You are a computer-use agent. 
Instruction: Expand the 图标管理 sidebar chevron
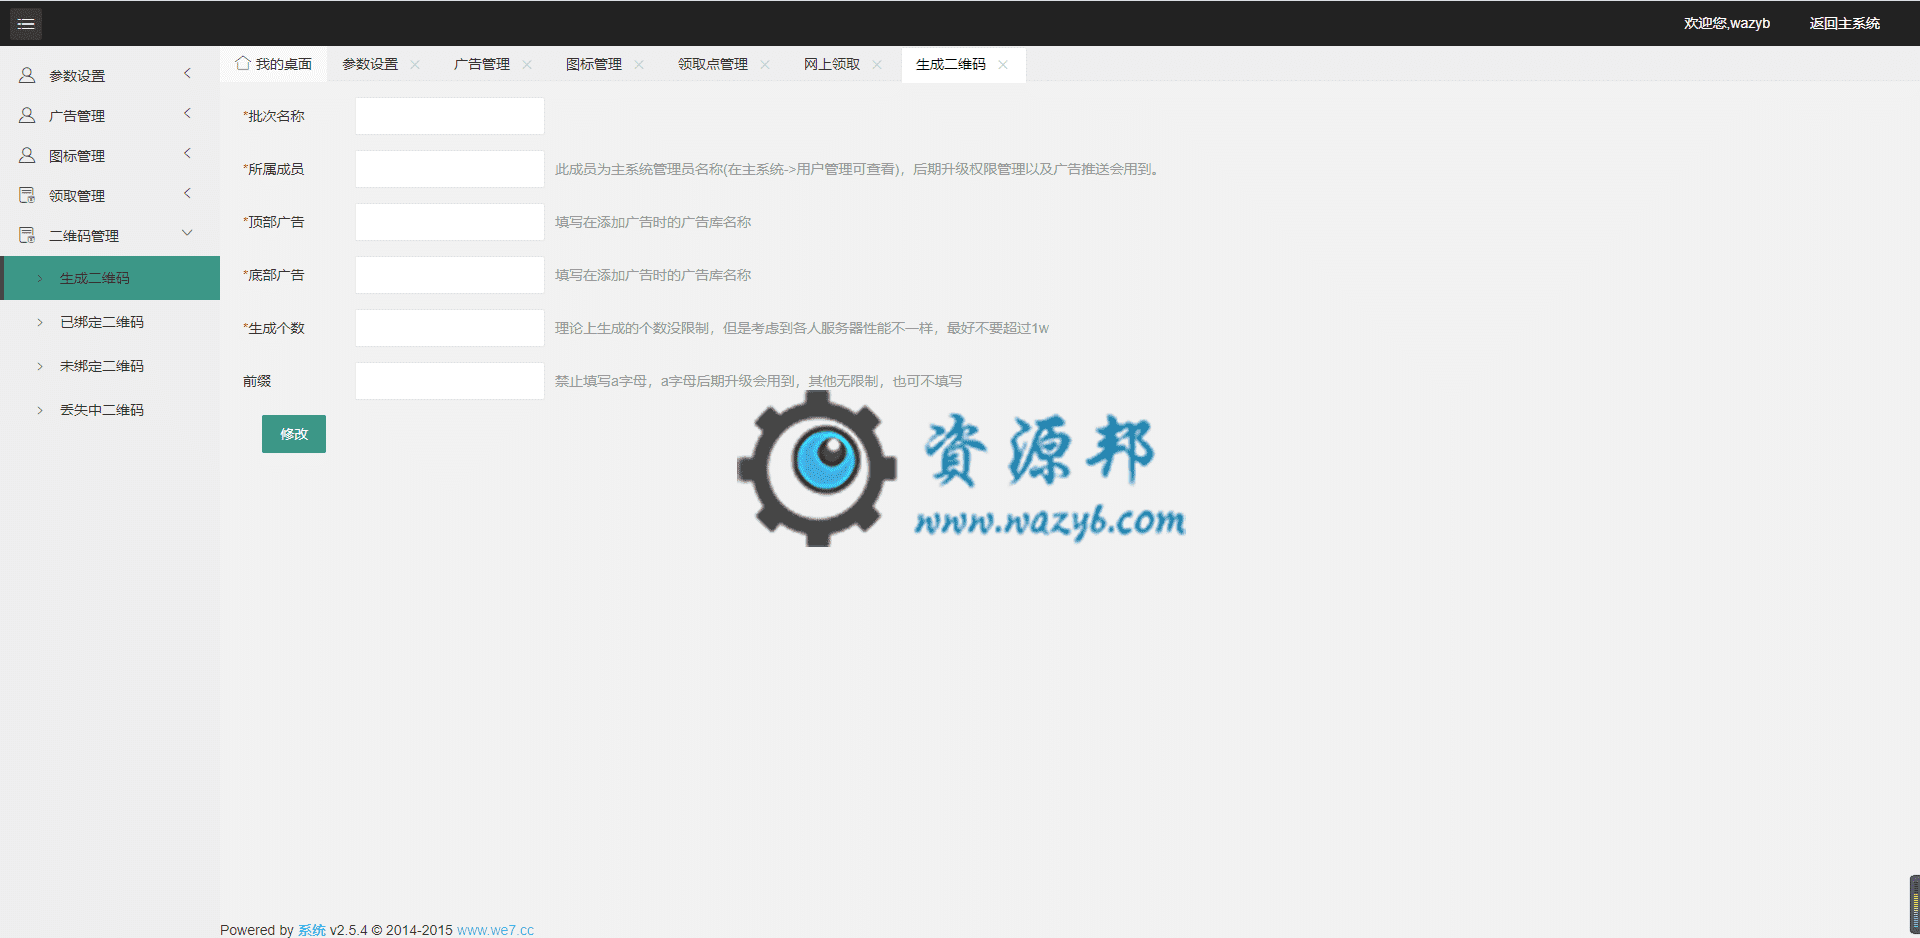click(187, 153)
